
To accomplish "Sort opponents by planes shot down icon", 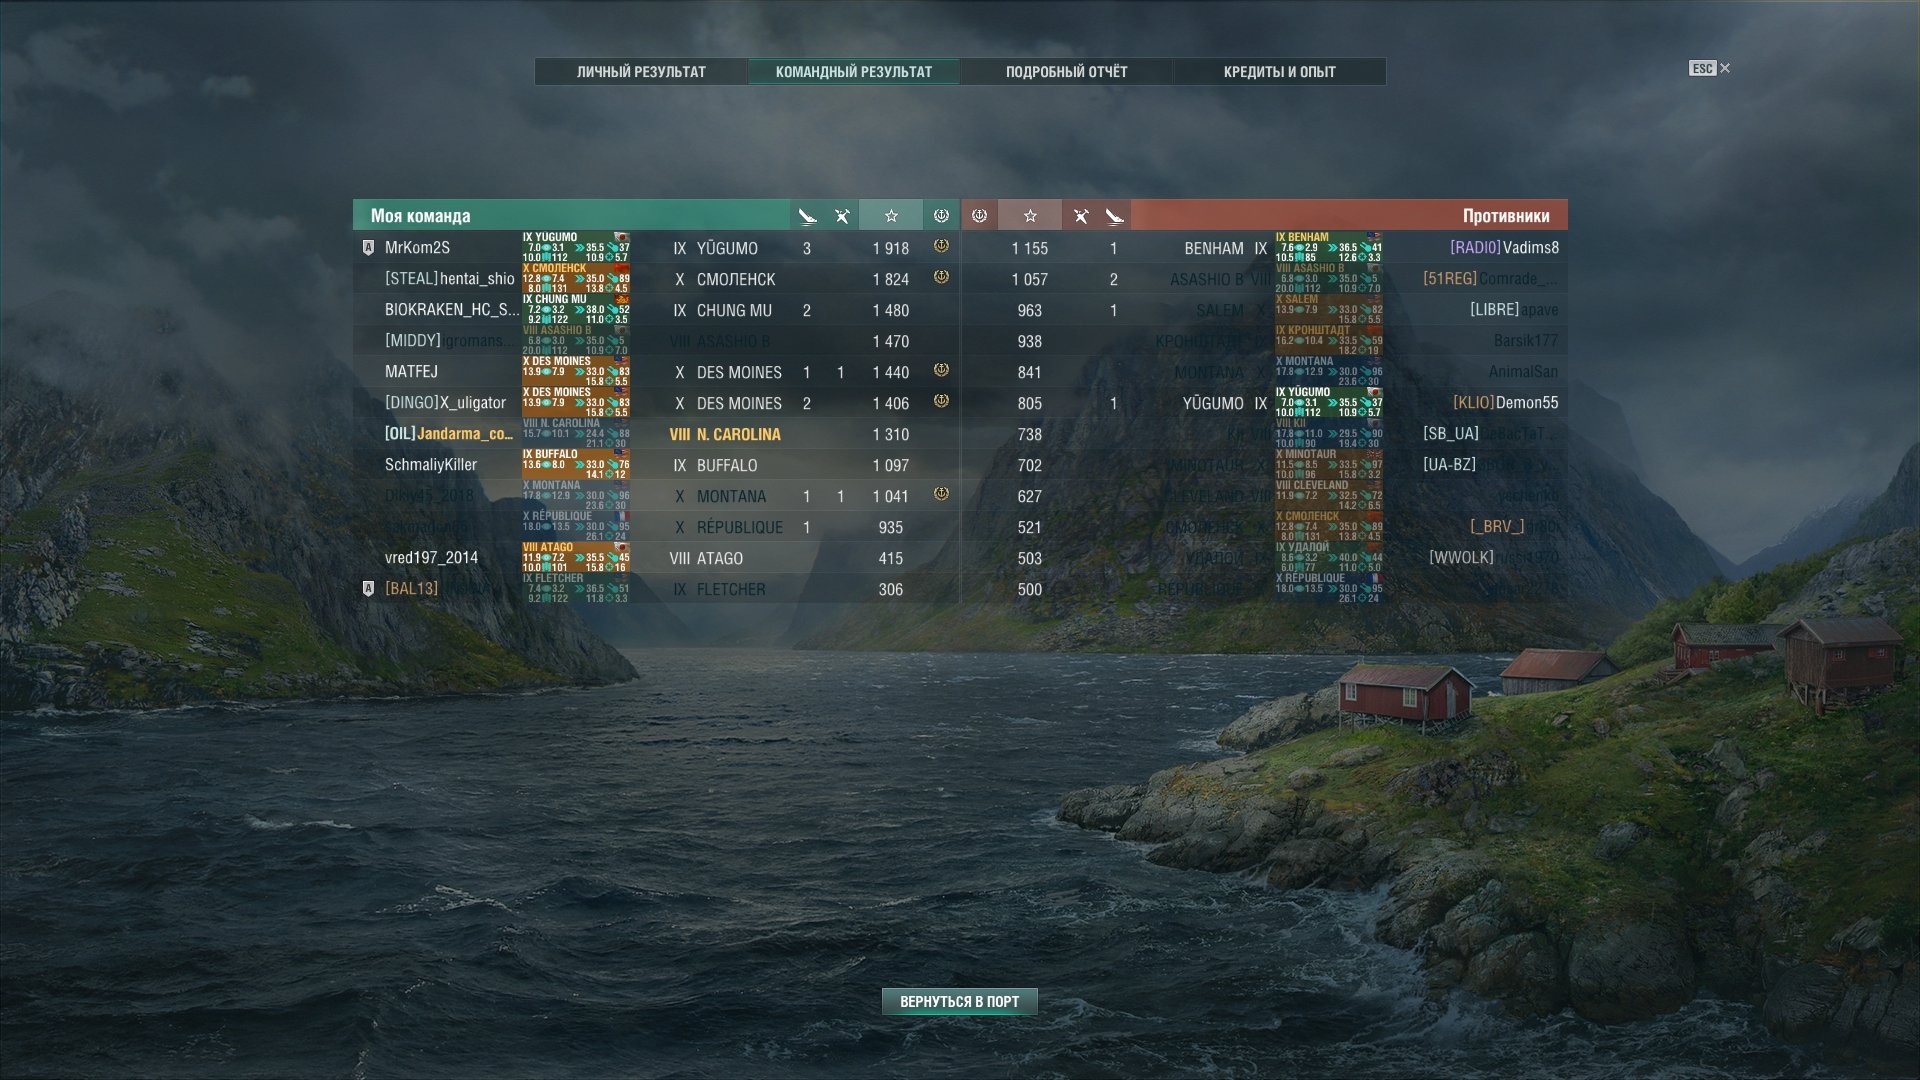I will (1080, 216).
